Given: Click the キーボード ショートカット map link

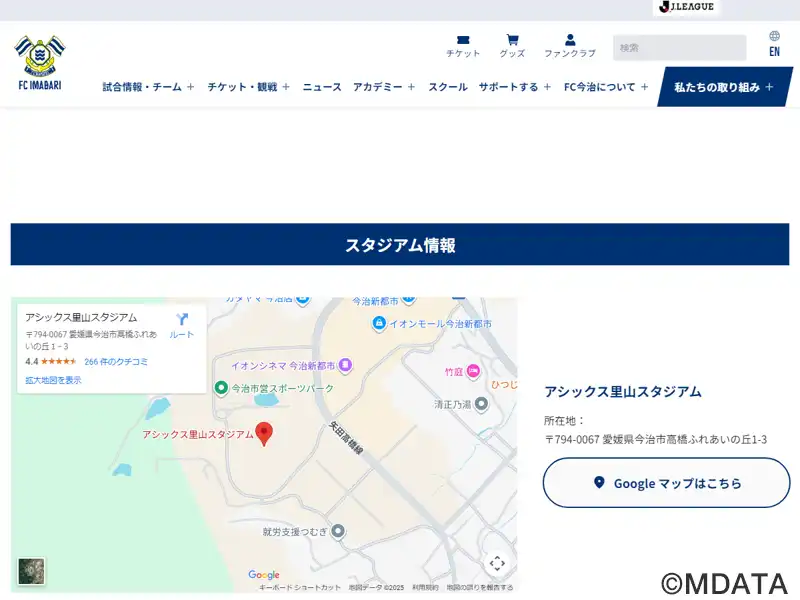Looking at the screenshot, I should 299,588.
